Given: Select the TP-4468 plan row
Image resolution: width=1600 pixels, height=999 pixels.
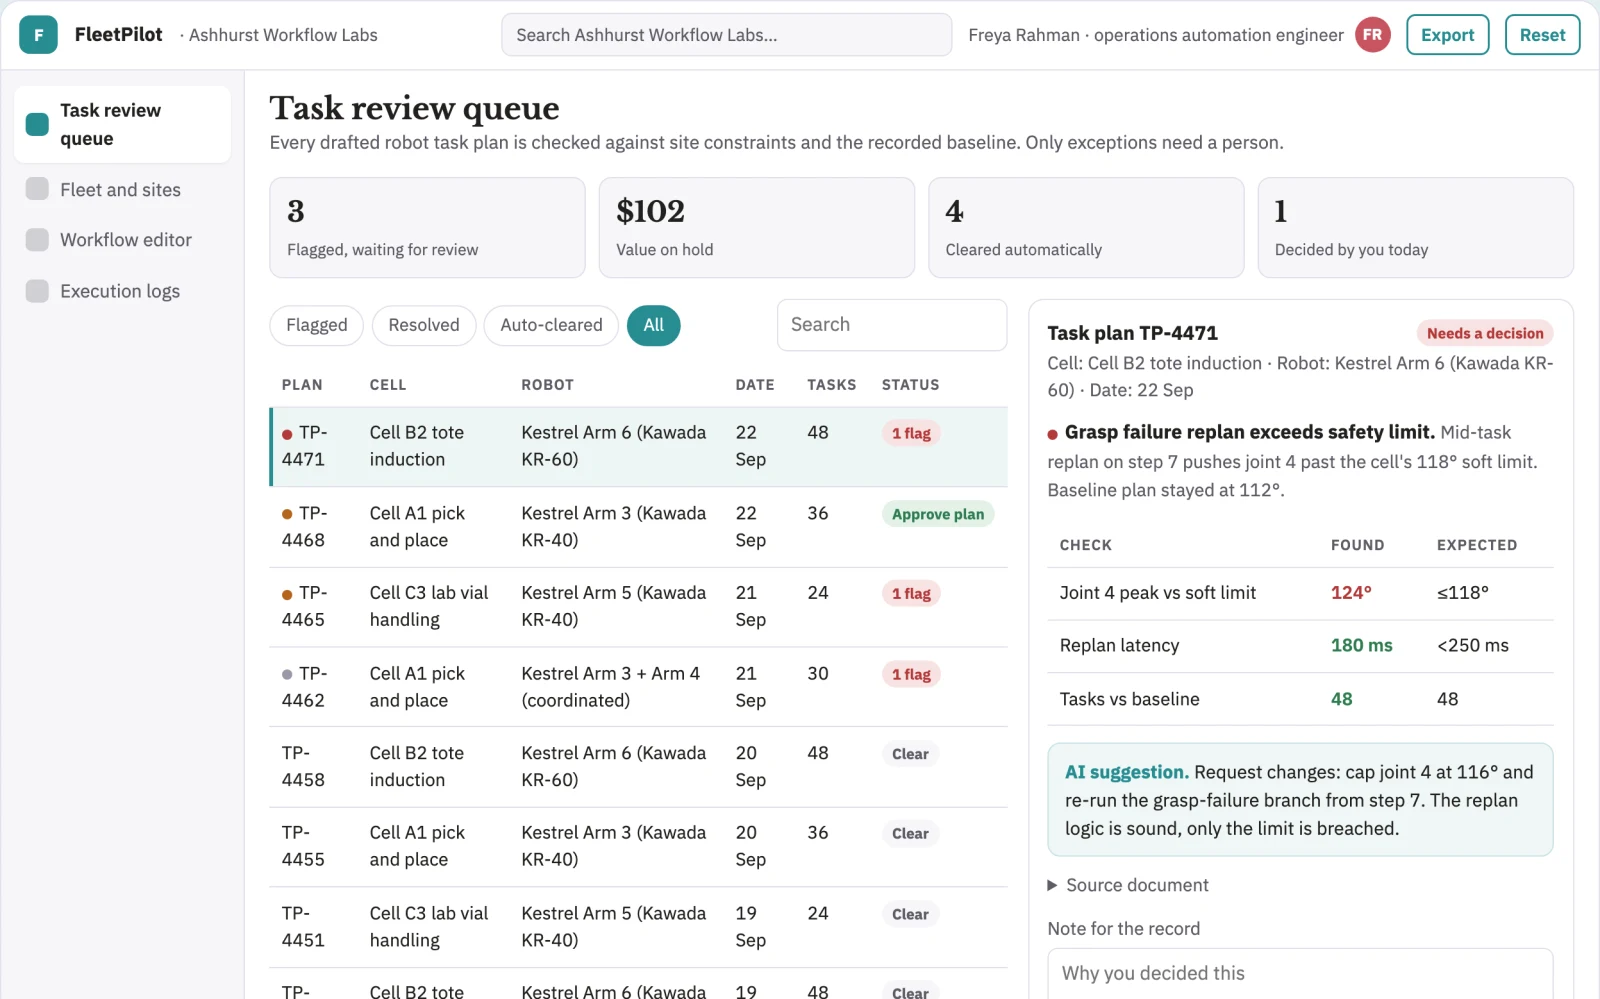Looking at the screenshot, I should pos(639,527).
